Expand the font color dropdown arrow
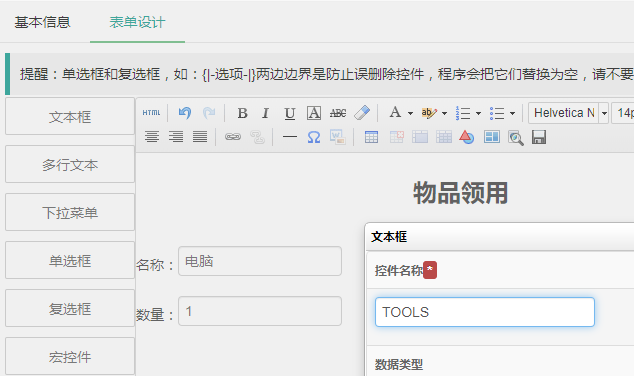634x376 pixels. [410, 113]
